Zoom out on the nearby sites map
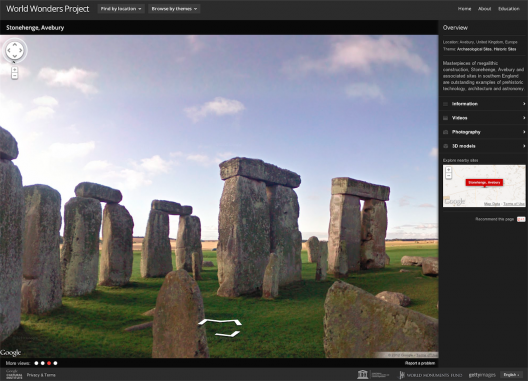Viewport: 528px width, 381px height. [449, 176]
